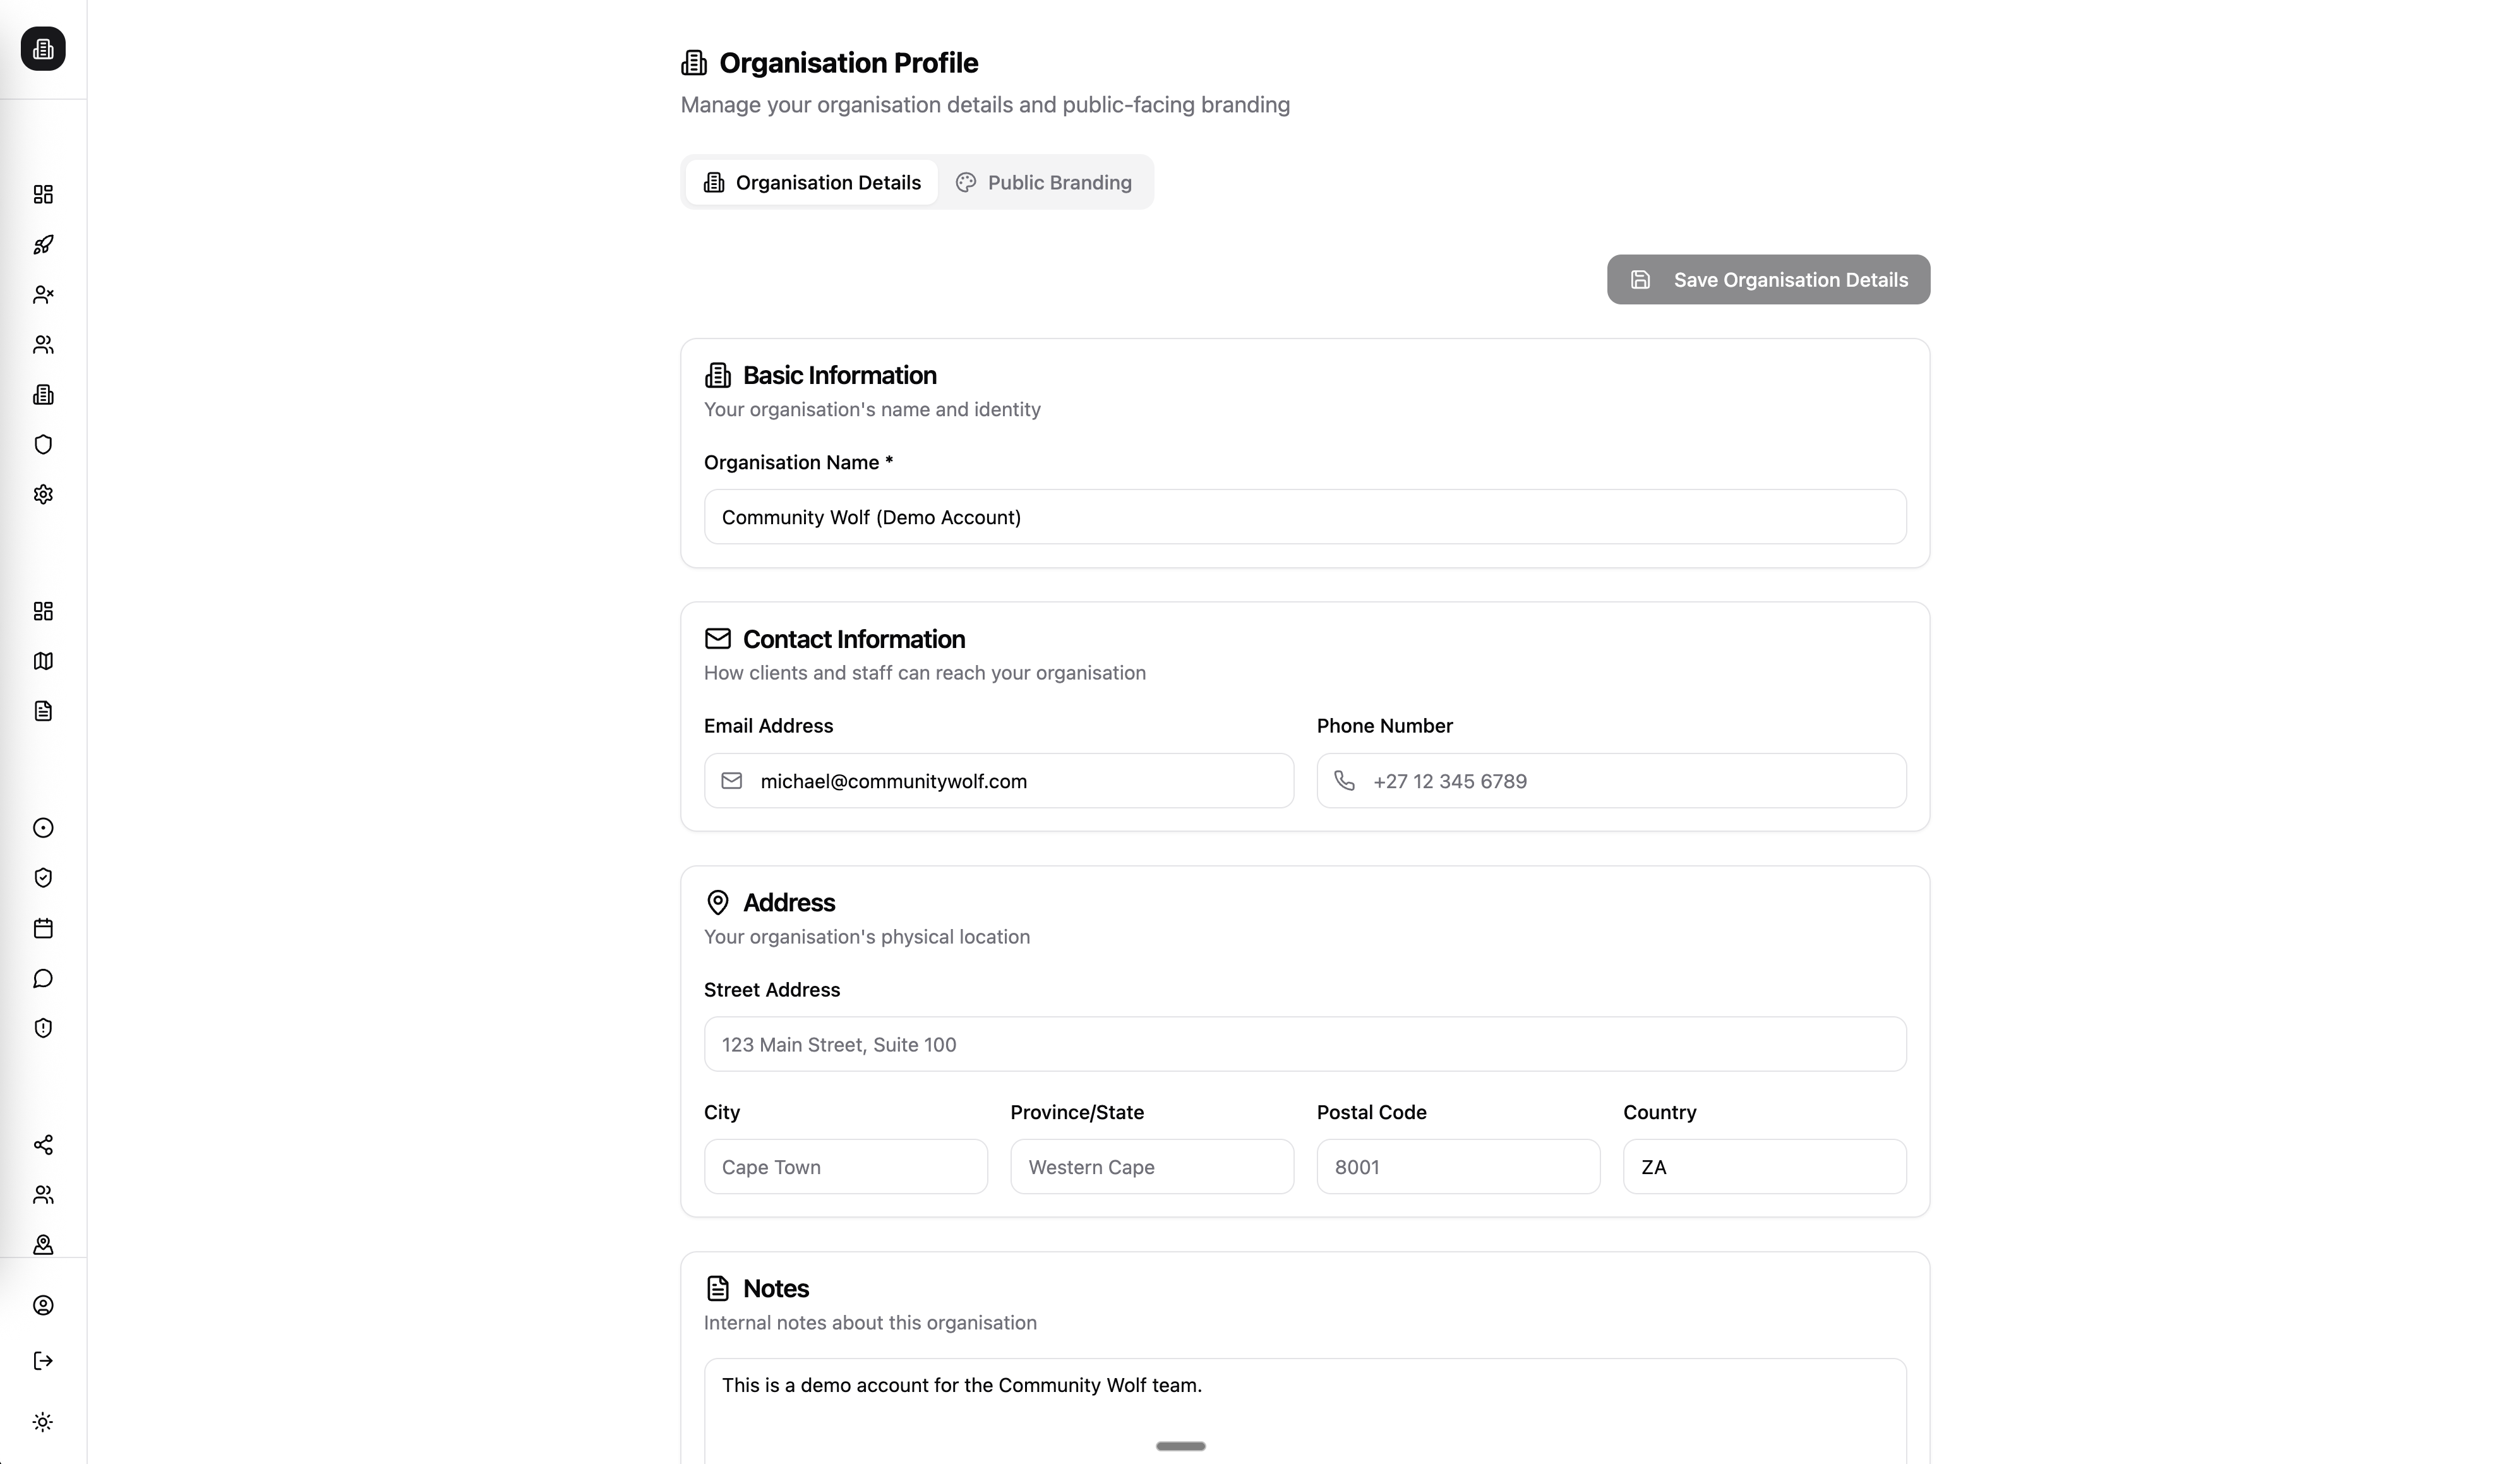Edit the Organisation Name field

click(1303, 516)
